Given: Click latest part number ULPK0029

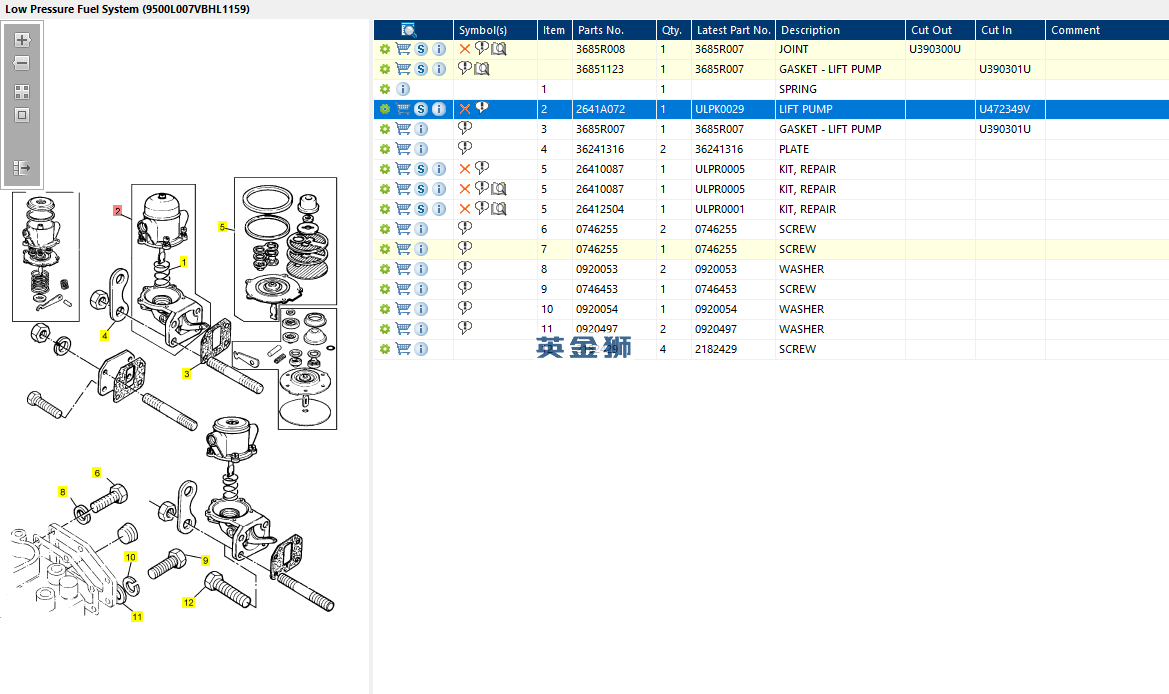Looking at the screenshot, I should pyautogui.click(x=719, y=109).
